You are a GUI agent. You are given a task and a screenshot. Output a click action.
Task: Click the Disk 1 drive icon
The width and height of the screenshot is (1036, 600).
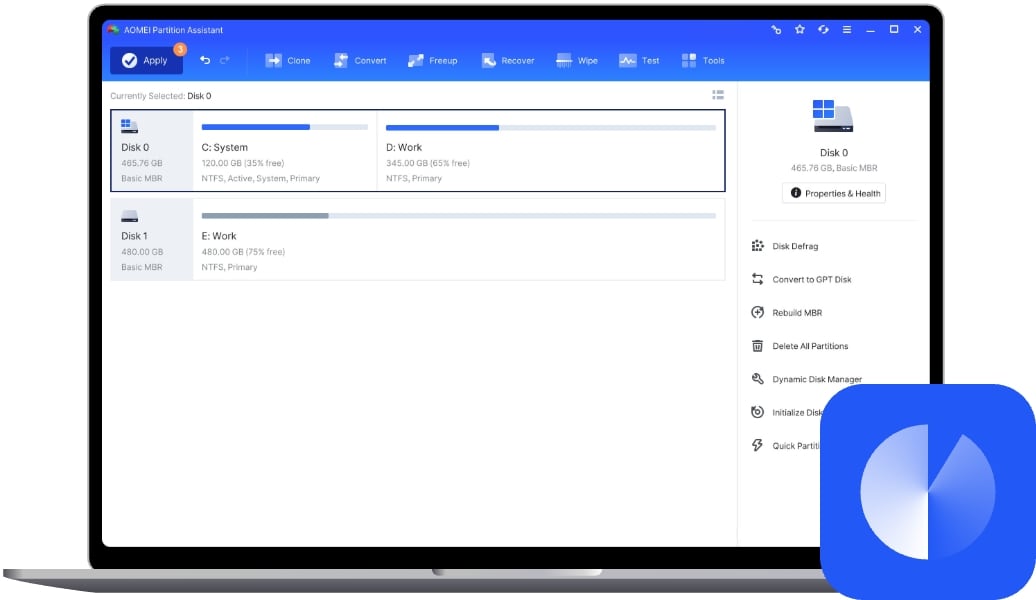coord(130,216)
